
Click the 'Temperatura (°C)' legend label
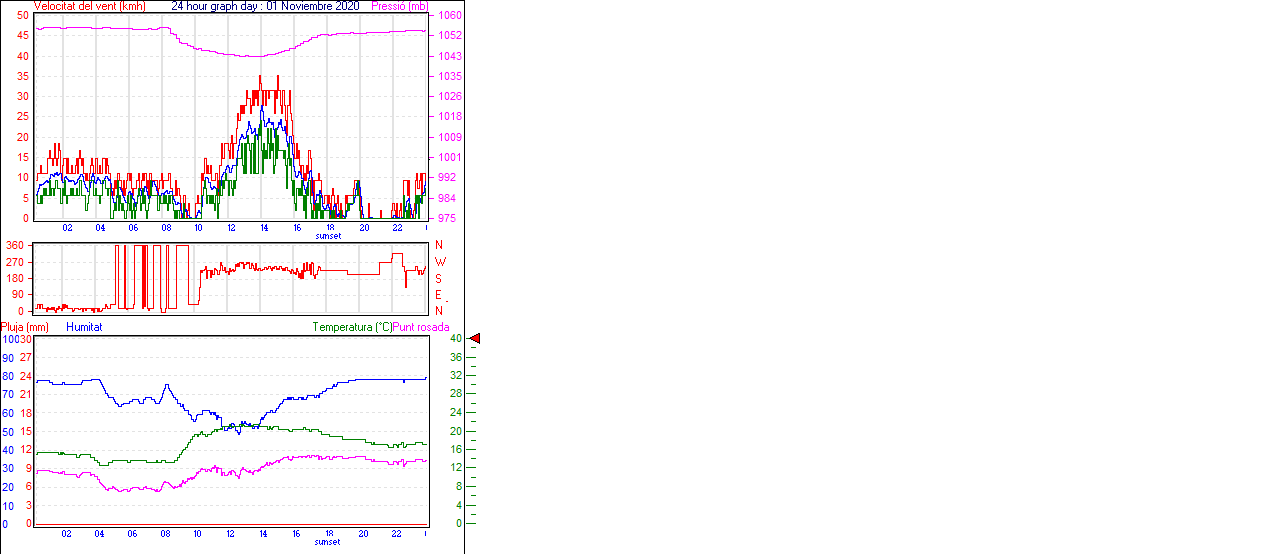pos(352,327)
